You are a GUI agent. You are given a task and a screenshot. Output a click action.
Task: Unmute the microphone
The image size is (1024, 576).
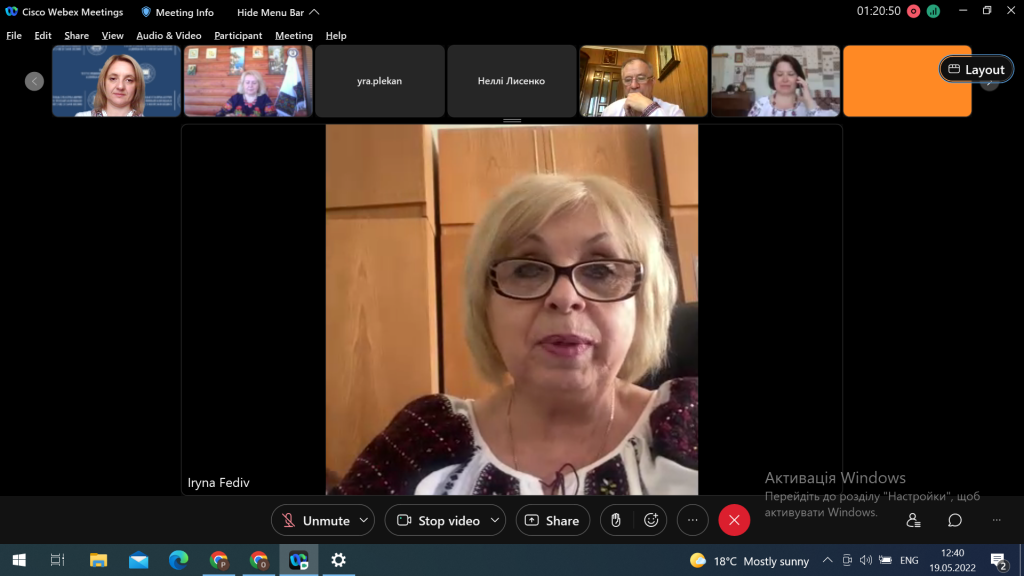coord(317,520)
